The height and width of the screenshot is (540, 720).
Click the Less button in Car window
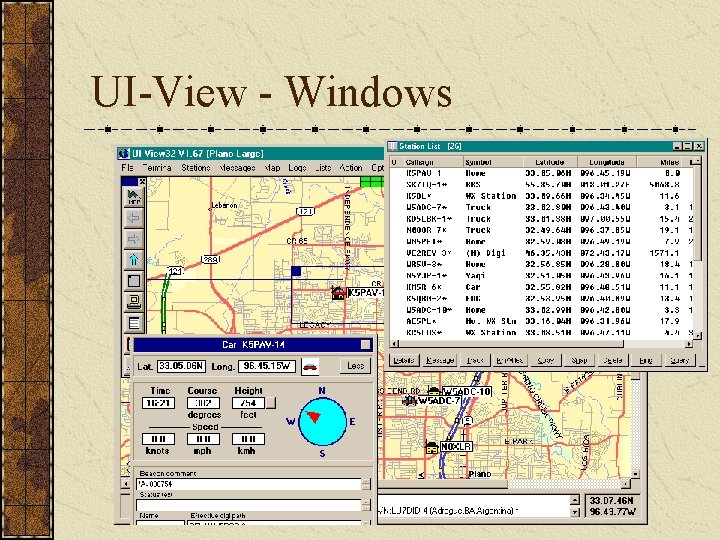coord(355,366)
